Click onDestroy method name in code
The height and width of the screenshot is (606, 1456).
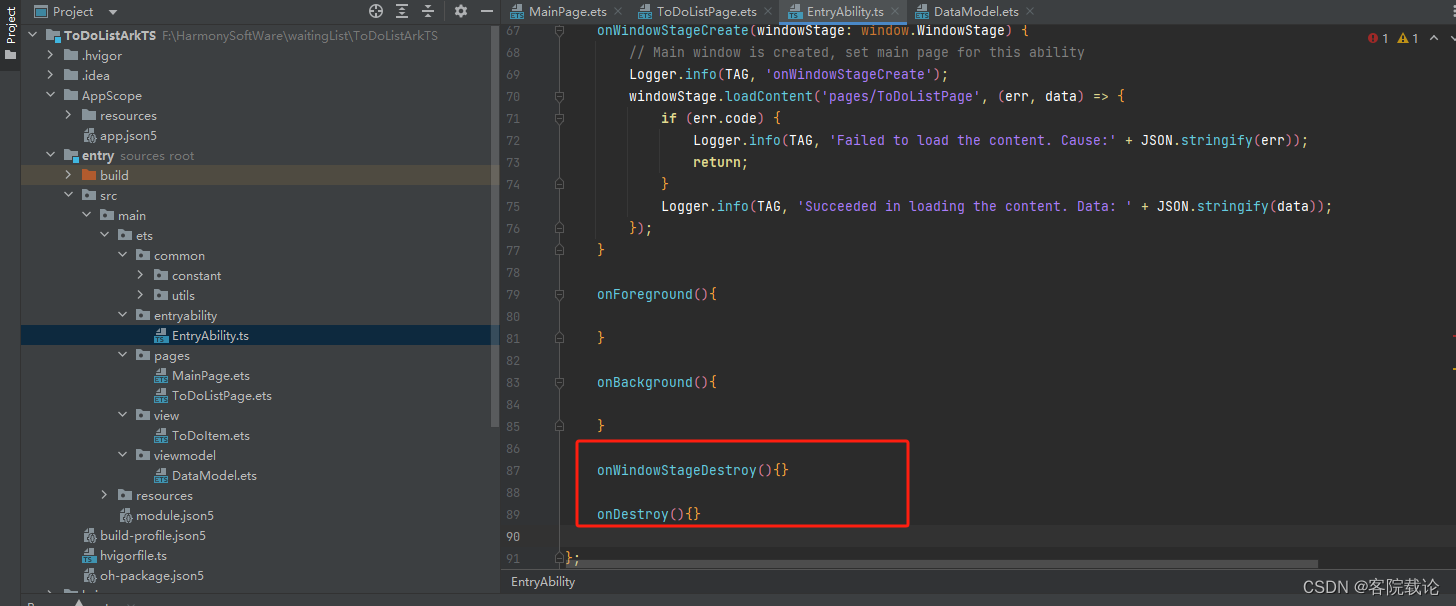633,514
